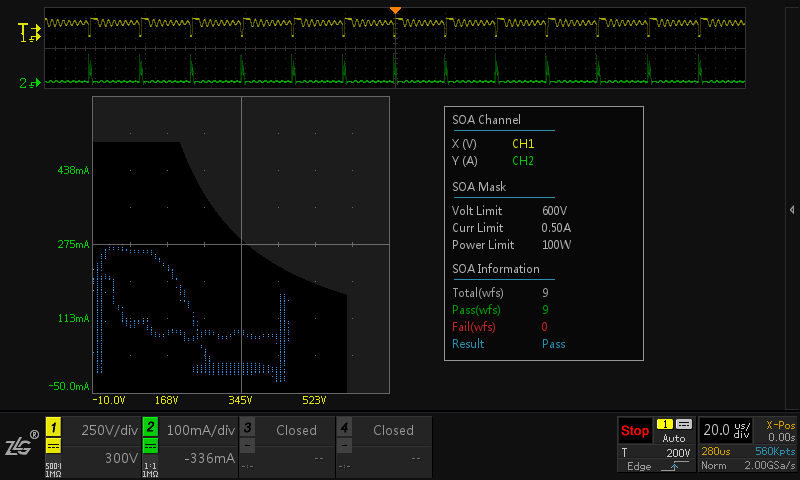Click the SOA Mask heading
The width and height of the screenshot is (800, 480).
[x=479, y=187]
